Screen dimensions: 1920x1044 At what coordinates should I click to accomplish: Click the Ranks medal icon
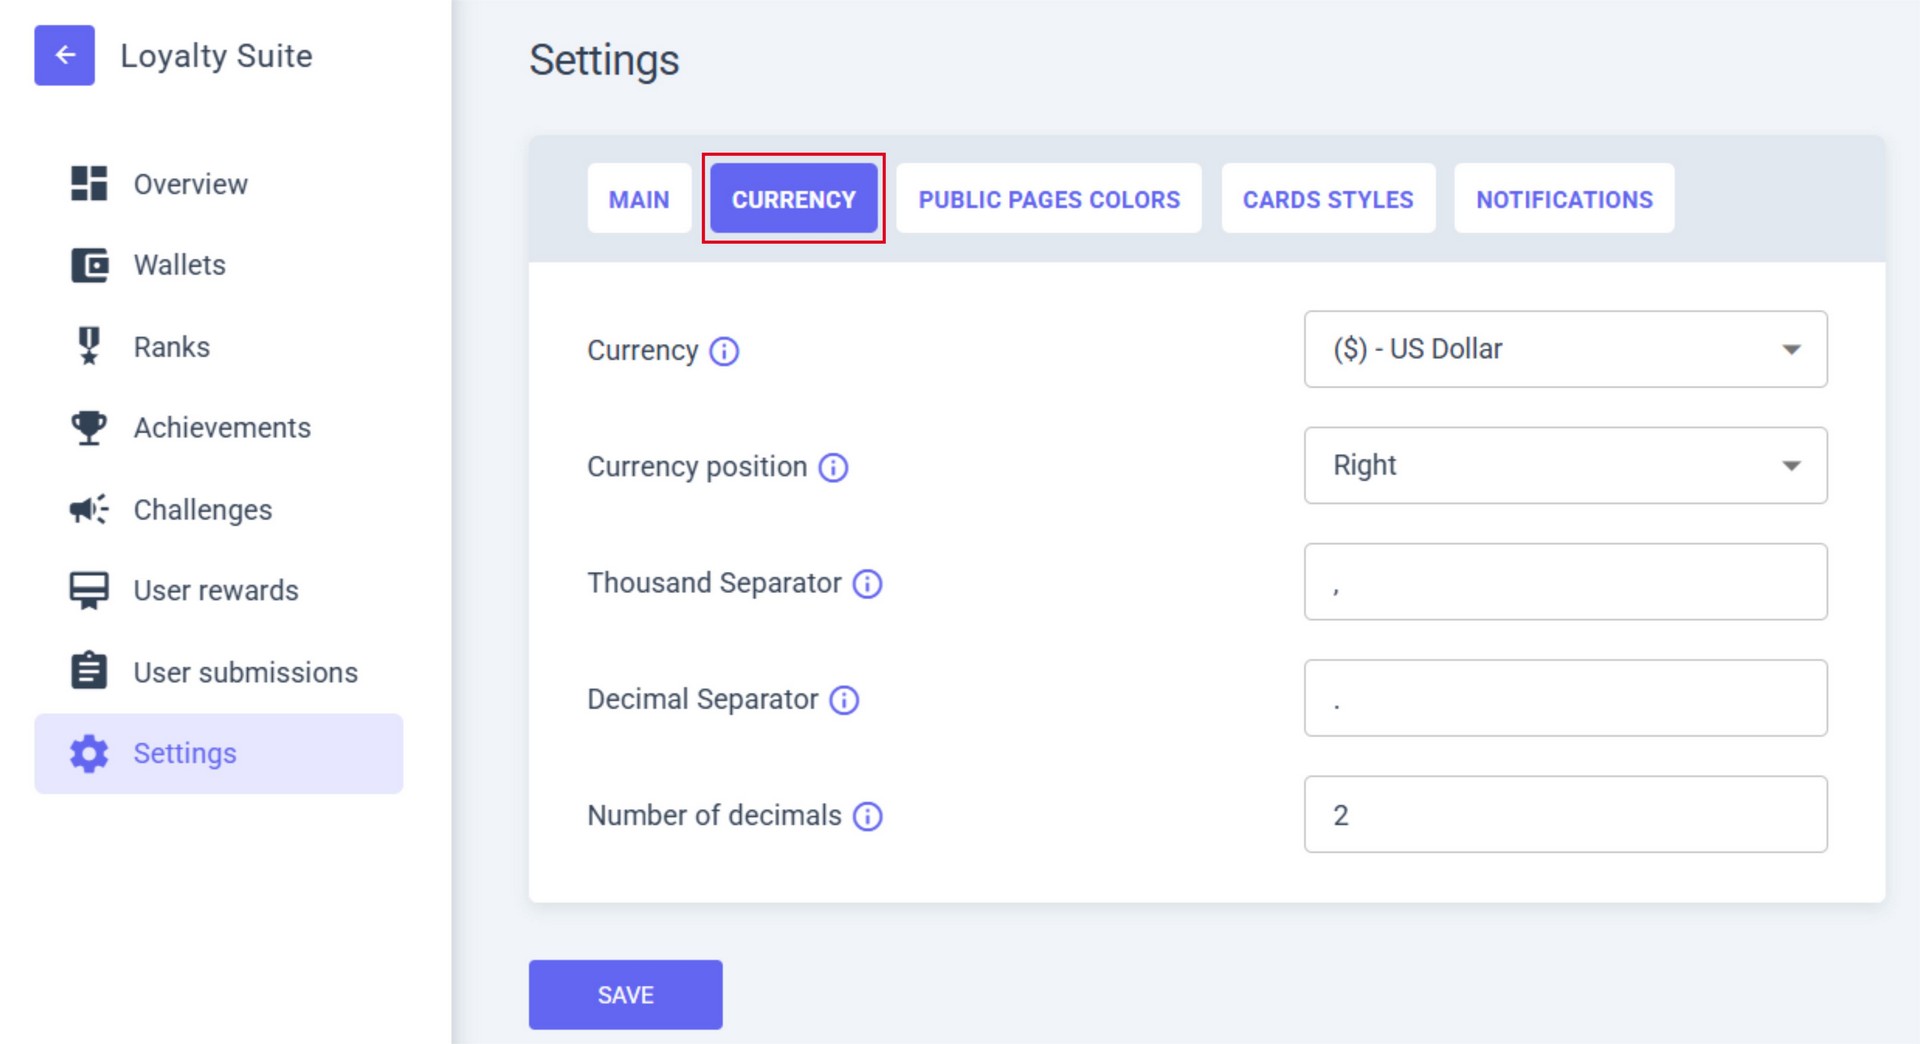89,346
